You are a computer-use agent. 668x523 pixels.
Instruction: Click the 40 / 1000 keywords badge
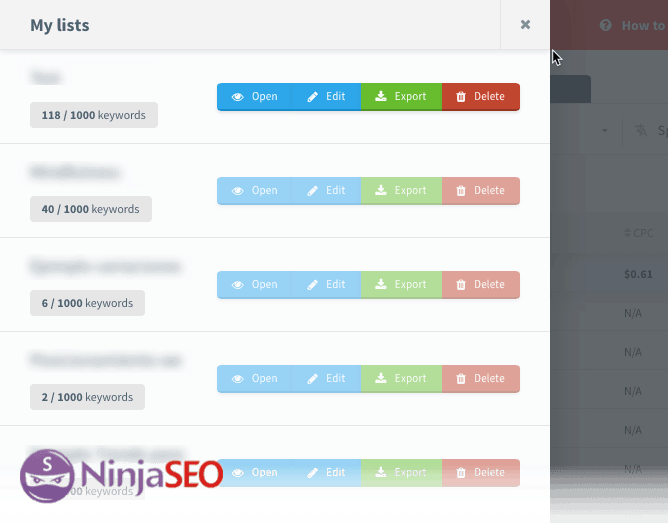pyautogui.click(x=91, y=209)
